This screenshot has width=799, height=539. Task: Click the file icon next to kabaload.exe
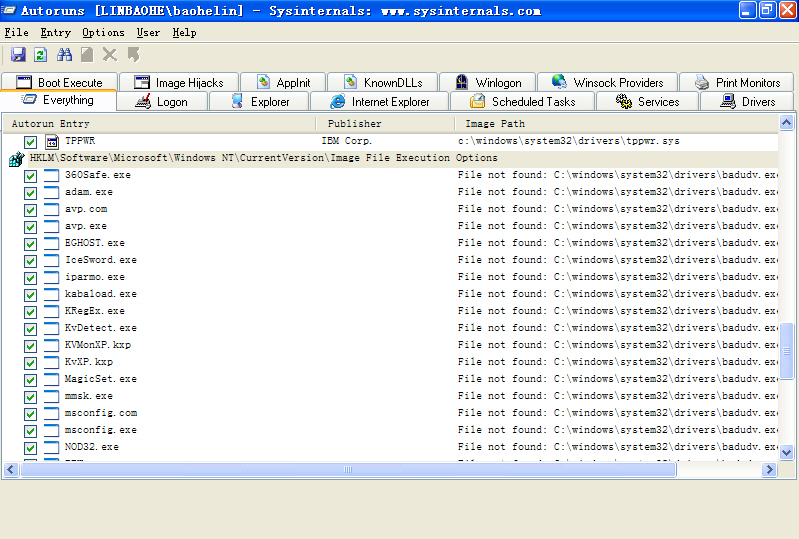pyautogui.click(x=51, y=294)
